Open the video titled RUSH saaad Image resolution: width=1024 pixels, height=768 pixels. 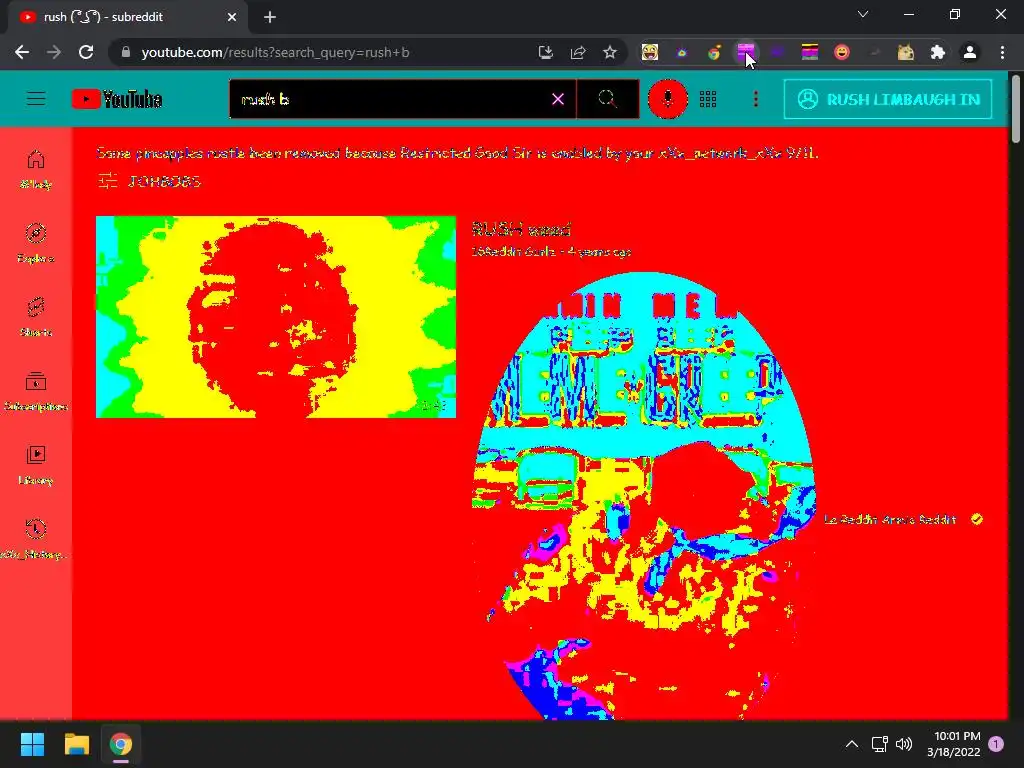pyautogui.click(x=521, y=229)
